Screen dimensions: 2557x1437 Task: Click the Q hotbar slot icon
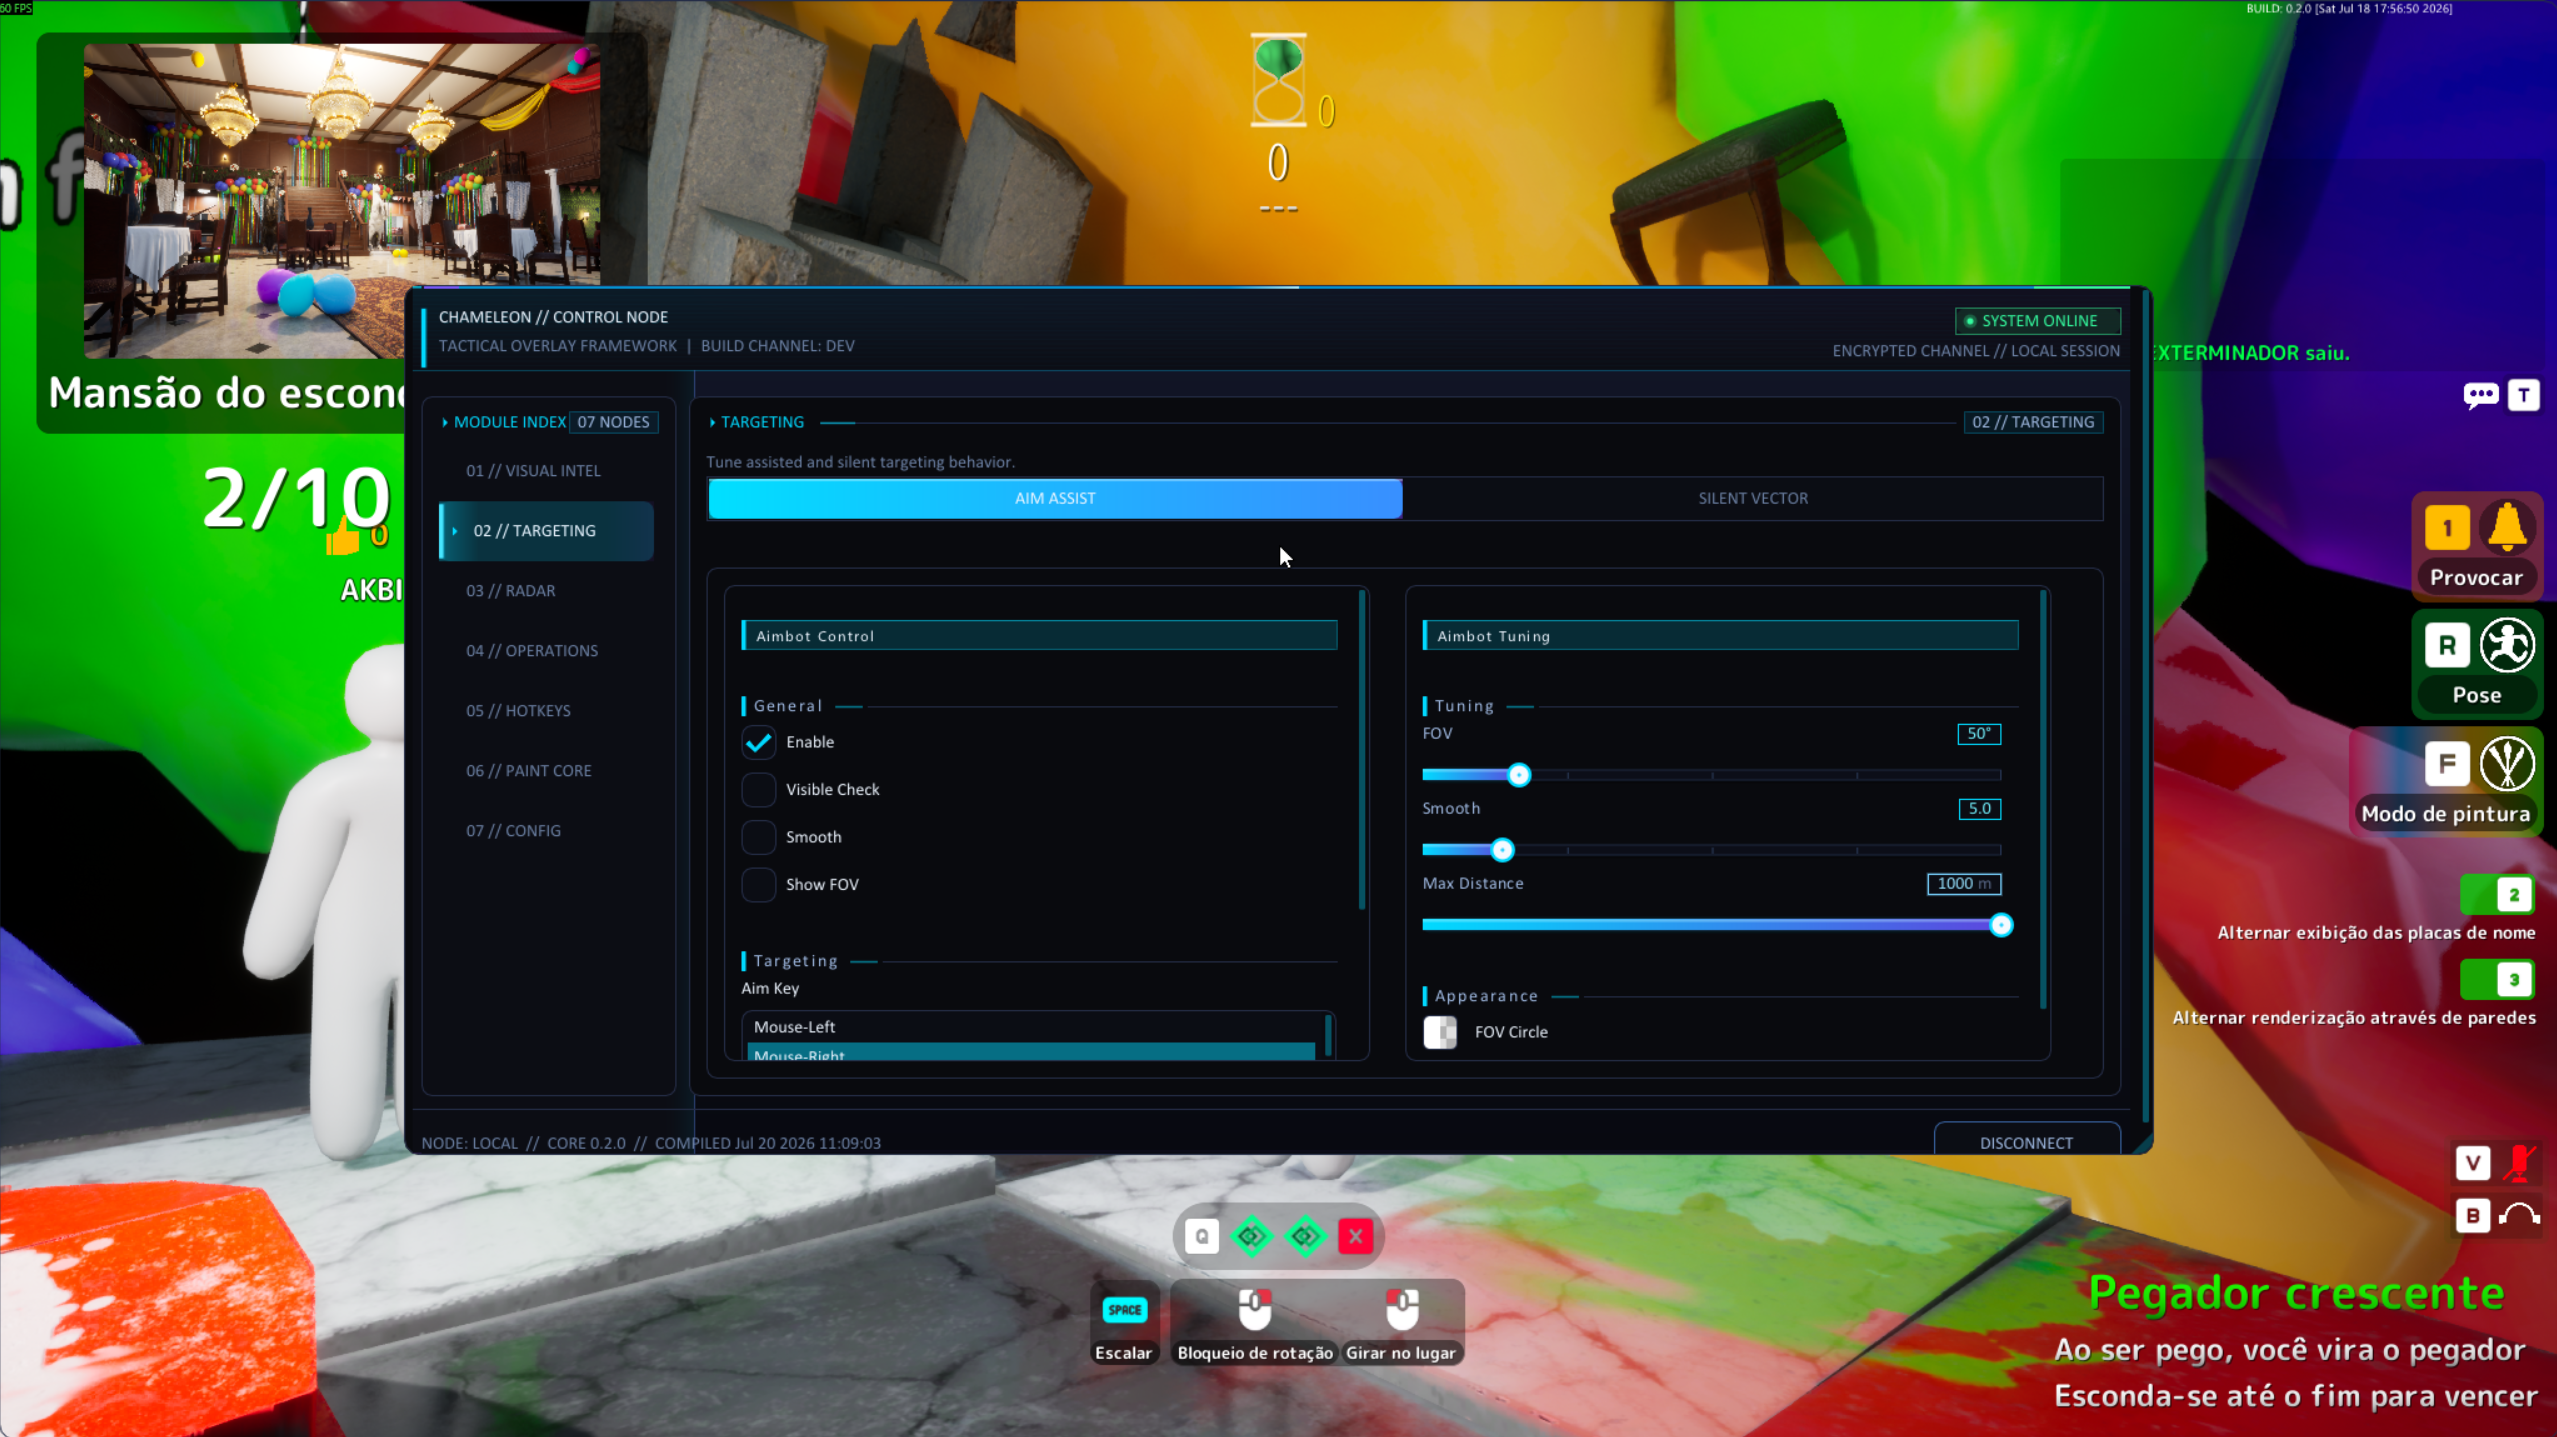1202,1237
